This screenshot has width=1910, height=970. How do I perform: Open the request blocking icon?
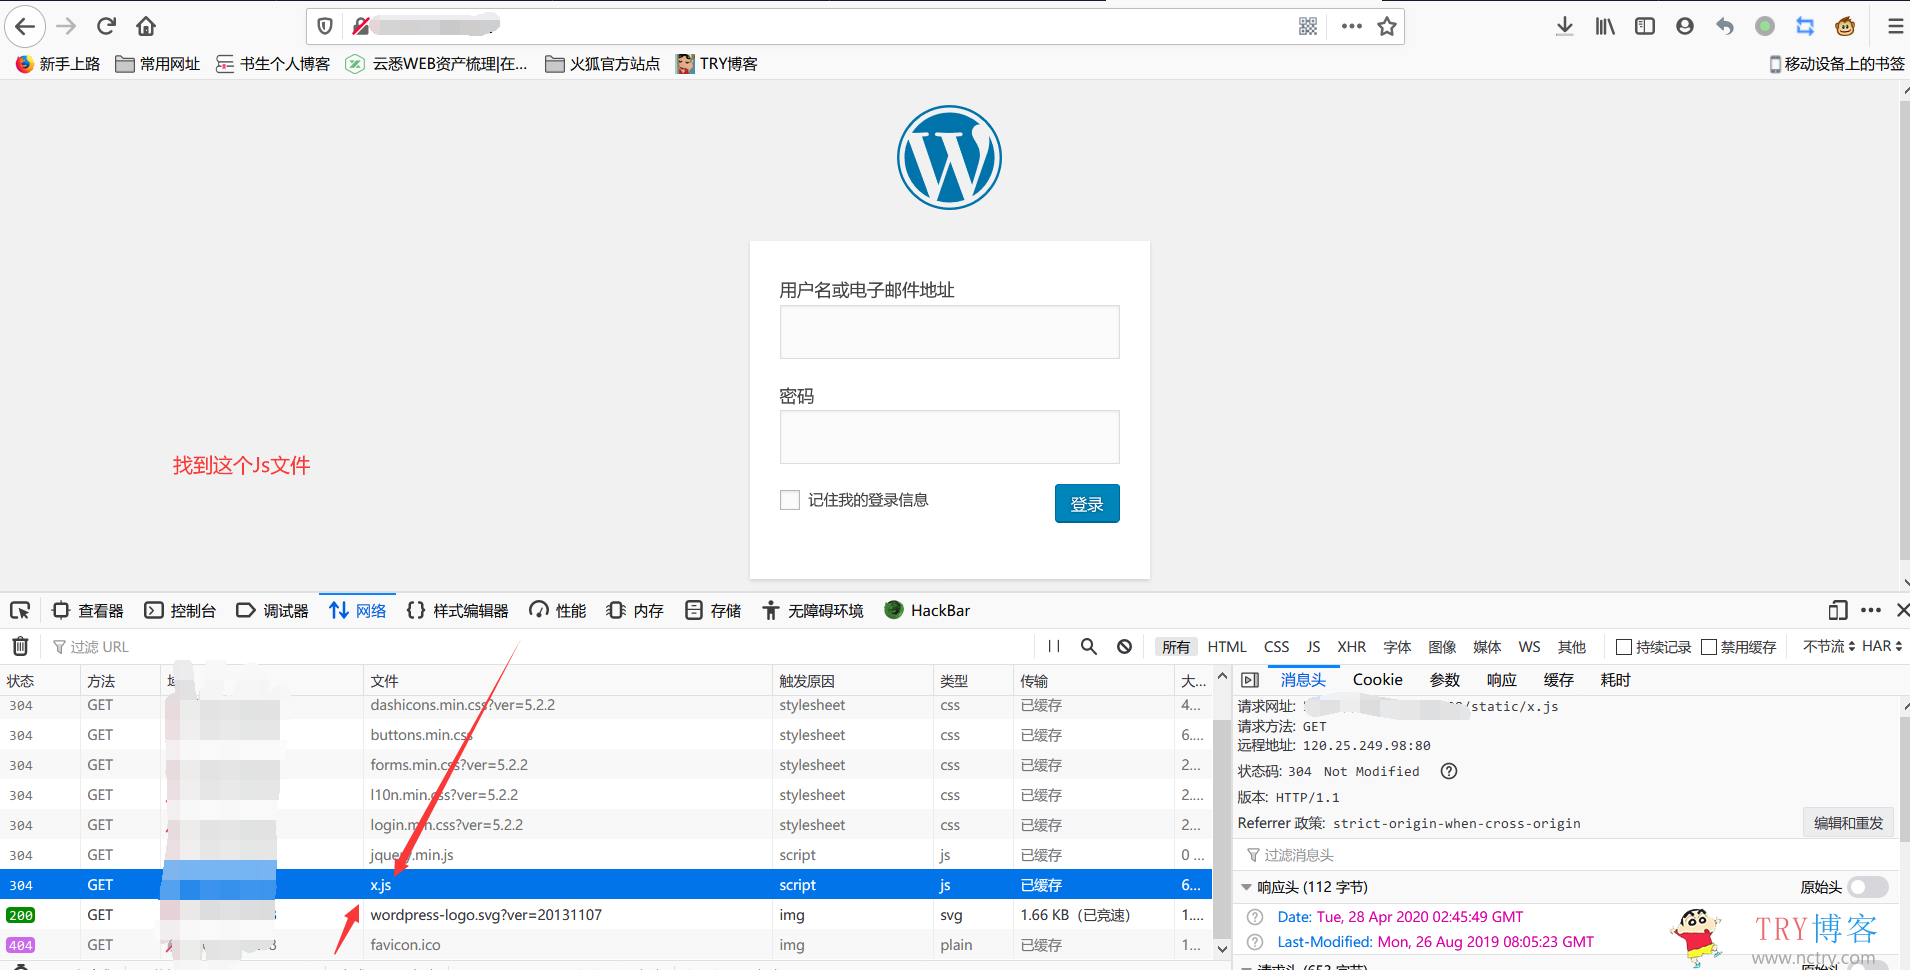pos(1125,646)
